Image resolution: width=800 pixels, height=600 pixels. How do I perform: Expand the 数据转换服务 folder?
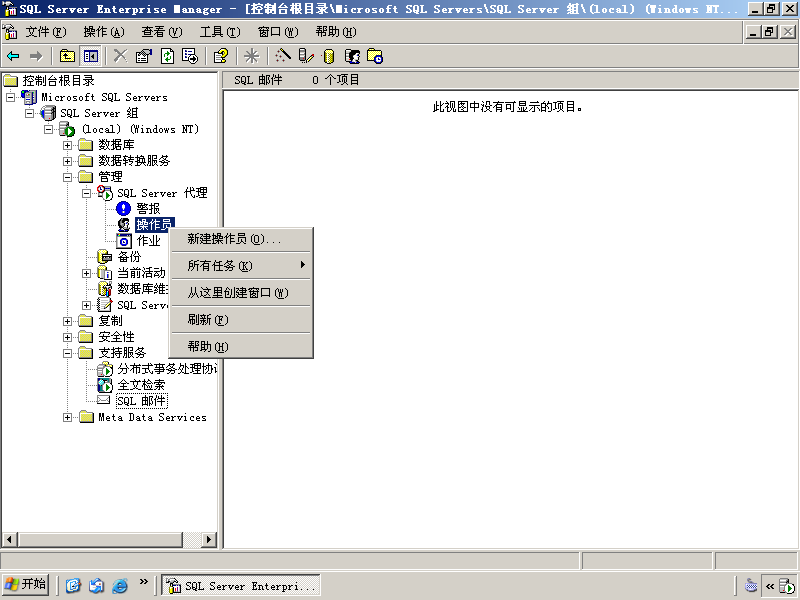pos(67,161)
